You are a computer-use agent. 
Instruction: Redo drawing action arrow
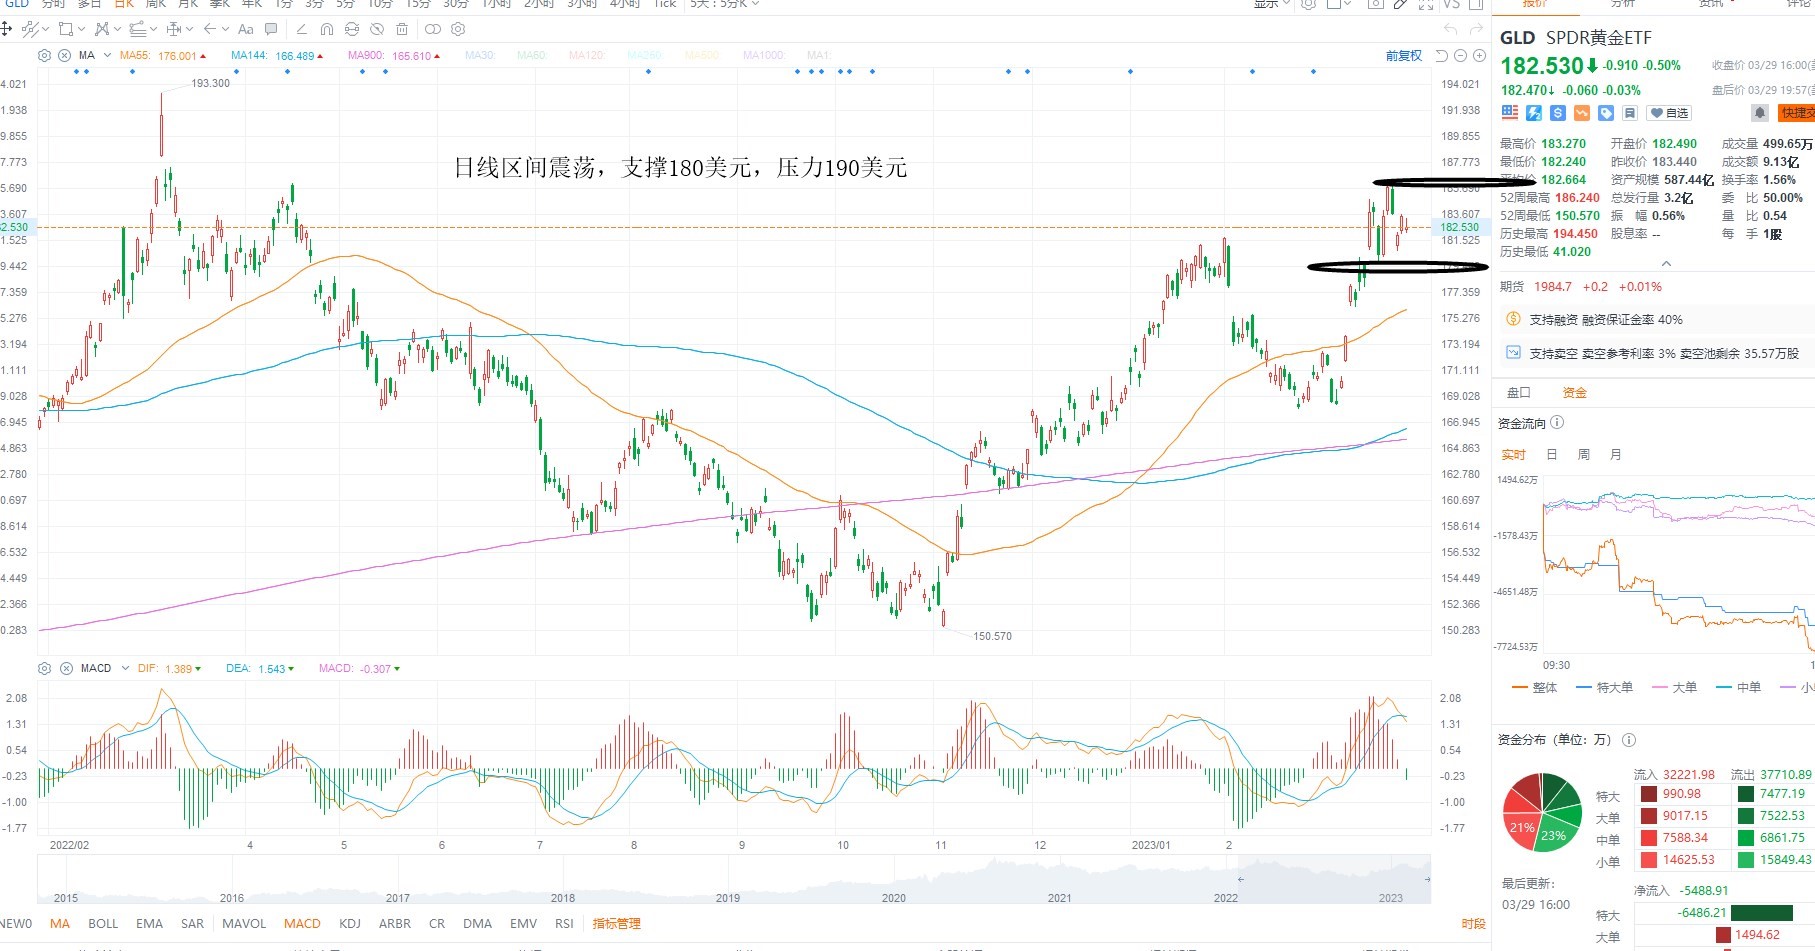[1475, 29]
